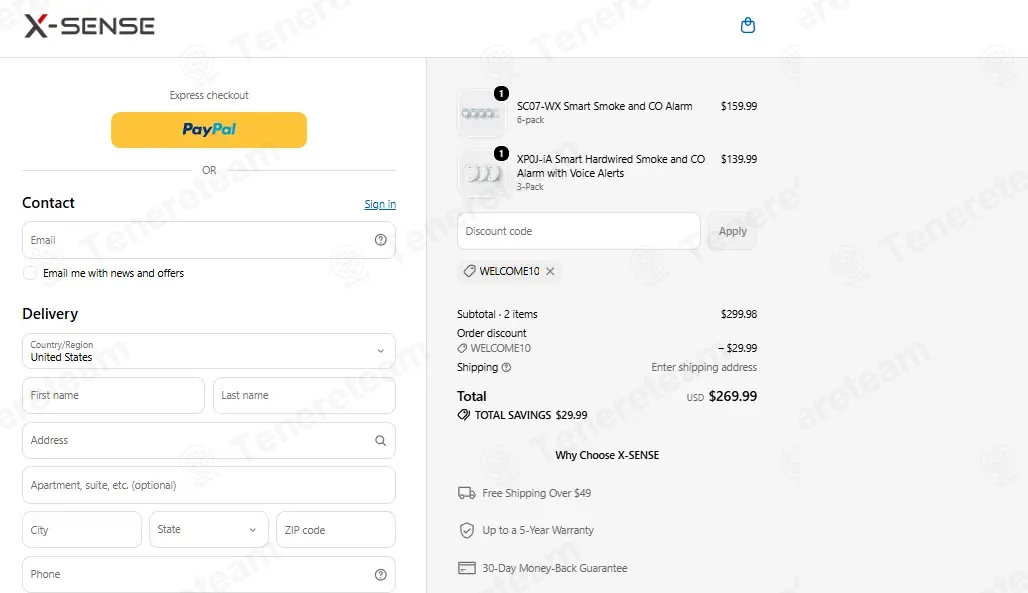This screenshot has width=1028, height=593.
Task: Click Free Shipping Over $49 text
Action: (536, 493)
